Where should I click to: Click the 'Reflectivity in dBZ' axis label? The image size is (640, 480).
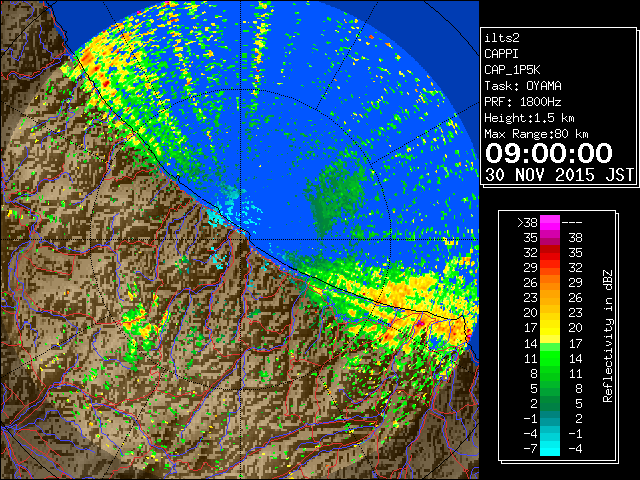pos(608,336)
